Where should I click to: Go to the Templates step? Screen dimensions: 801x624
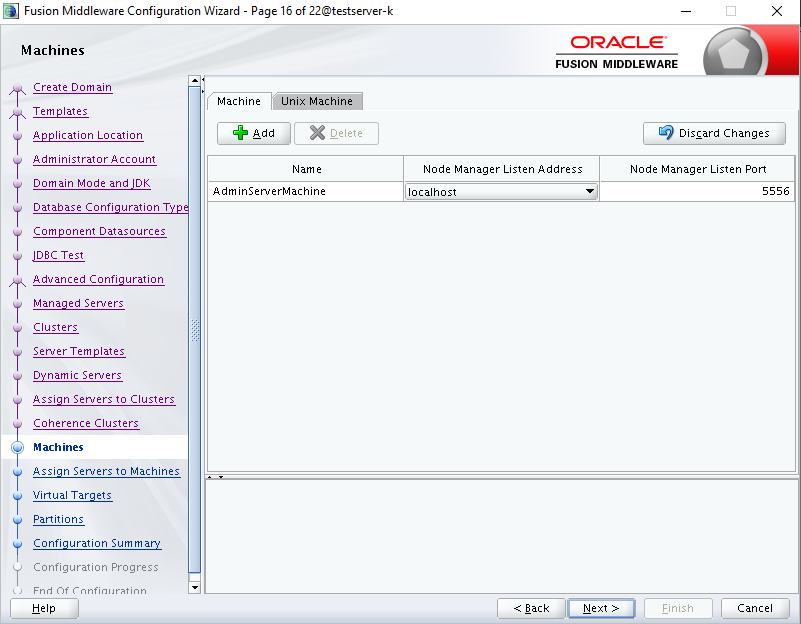[x=60, y=111]
